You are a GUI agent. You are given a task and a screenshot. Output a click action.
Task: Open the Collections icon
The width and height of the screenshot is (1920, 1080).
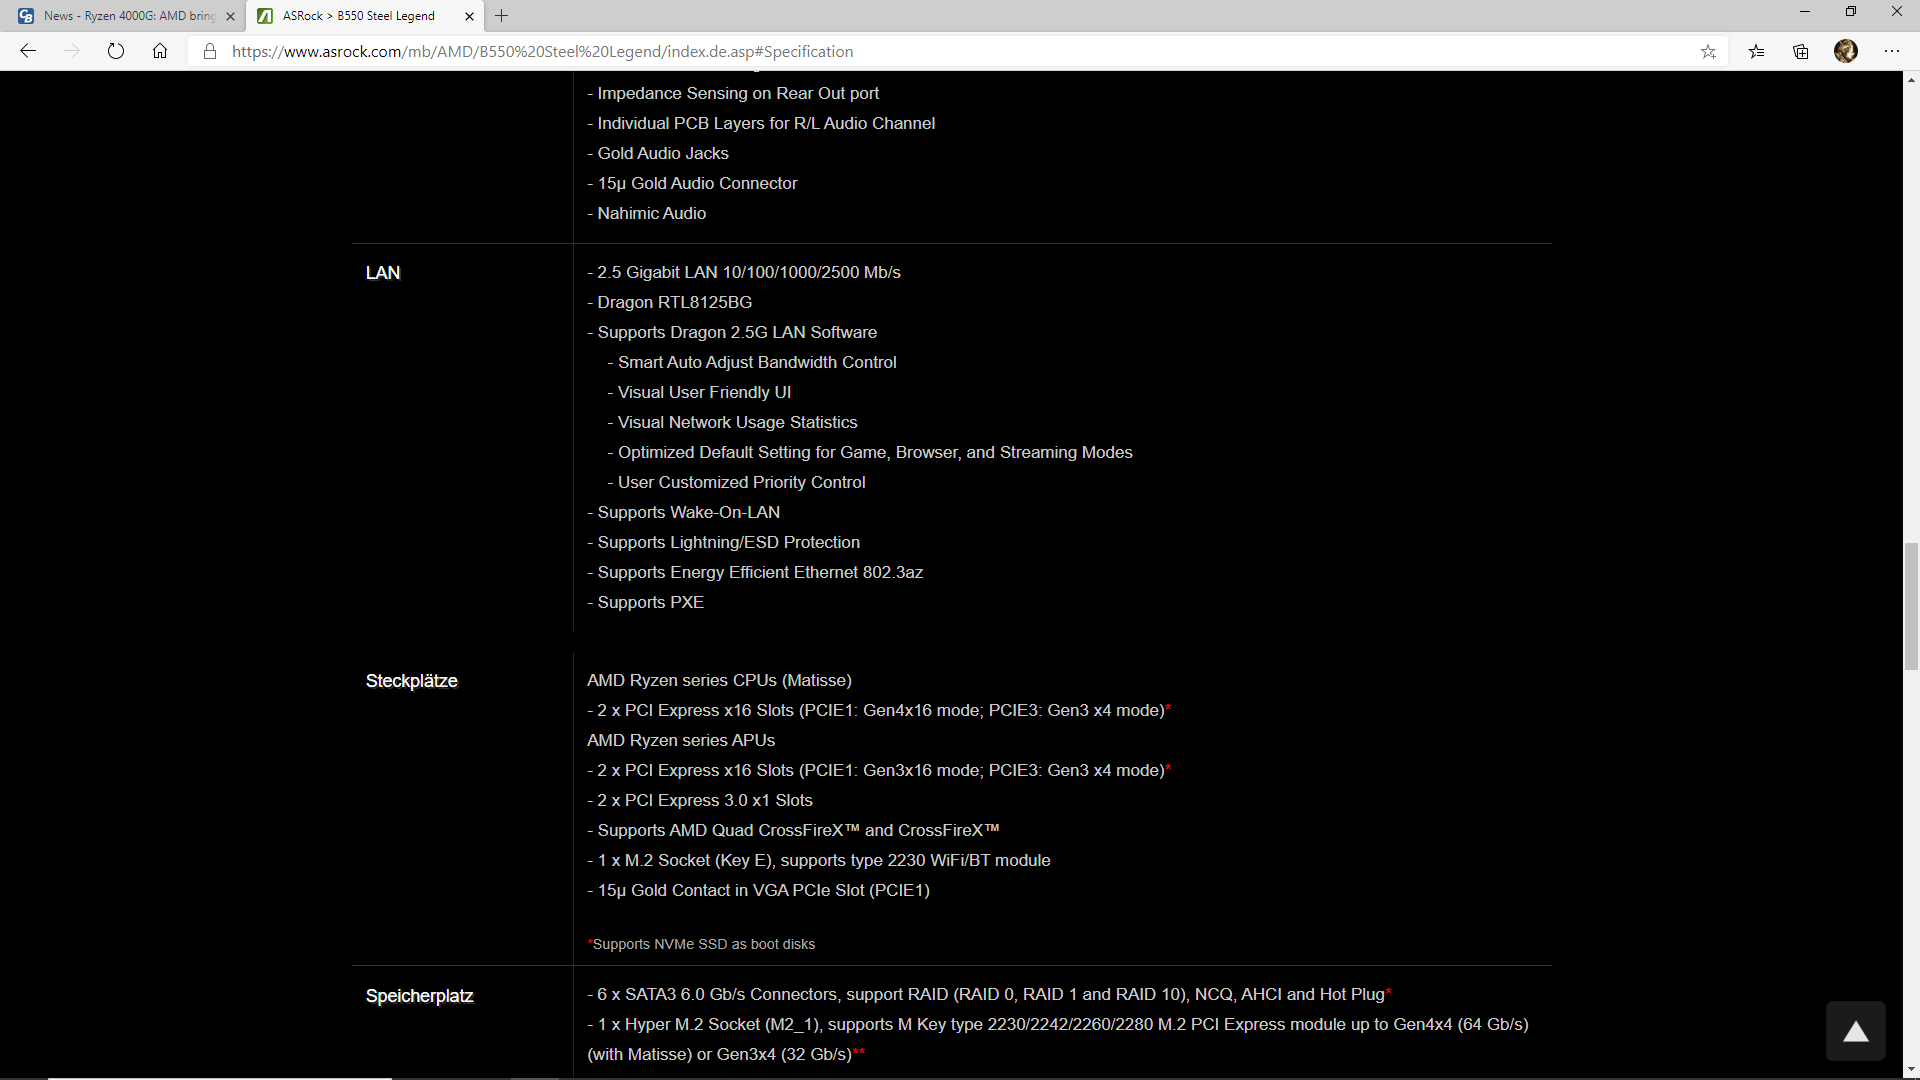coord(1801,51)
